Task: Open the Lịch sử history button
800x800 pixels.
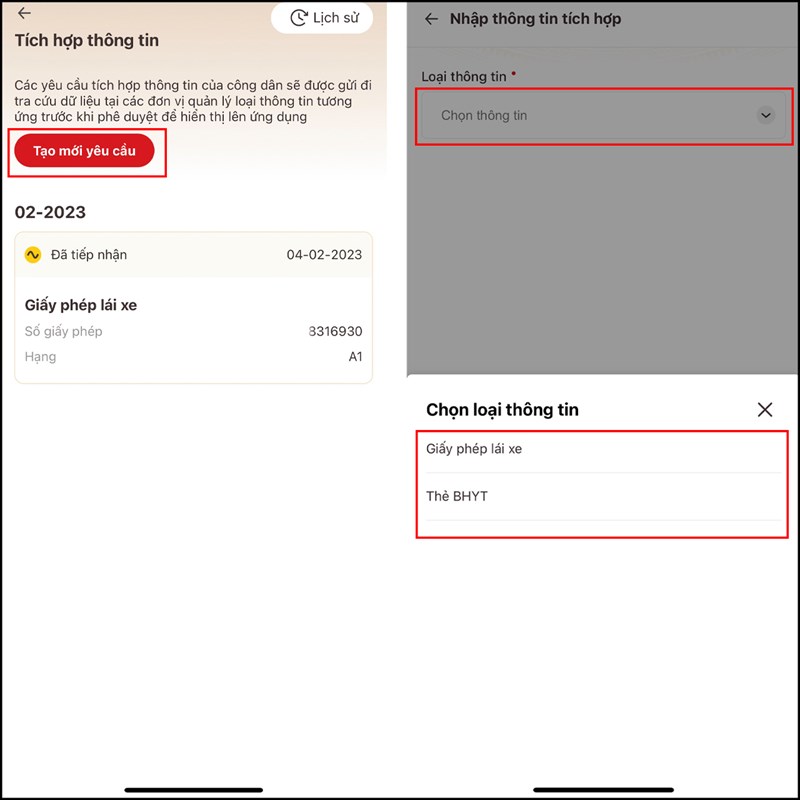Action: (x=322, y=18)
